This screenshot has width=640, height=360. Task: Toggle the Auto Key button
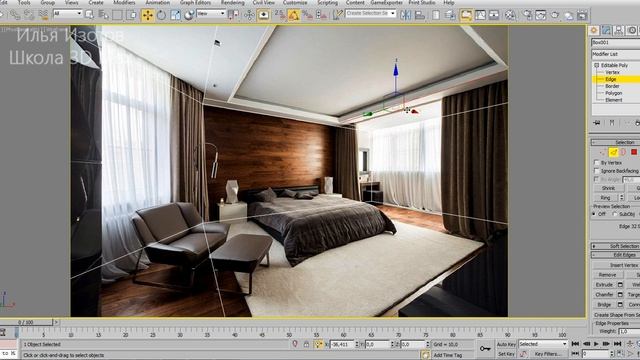pyautogui.click(x=506, y=344)
